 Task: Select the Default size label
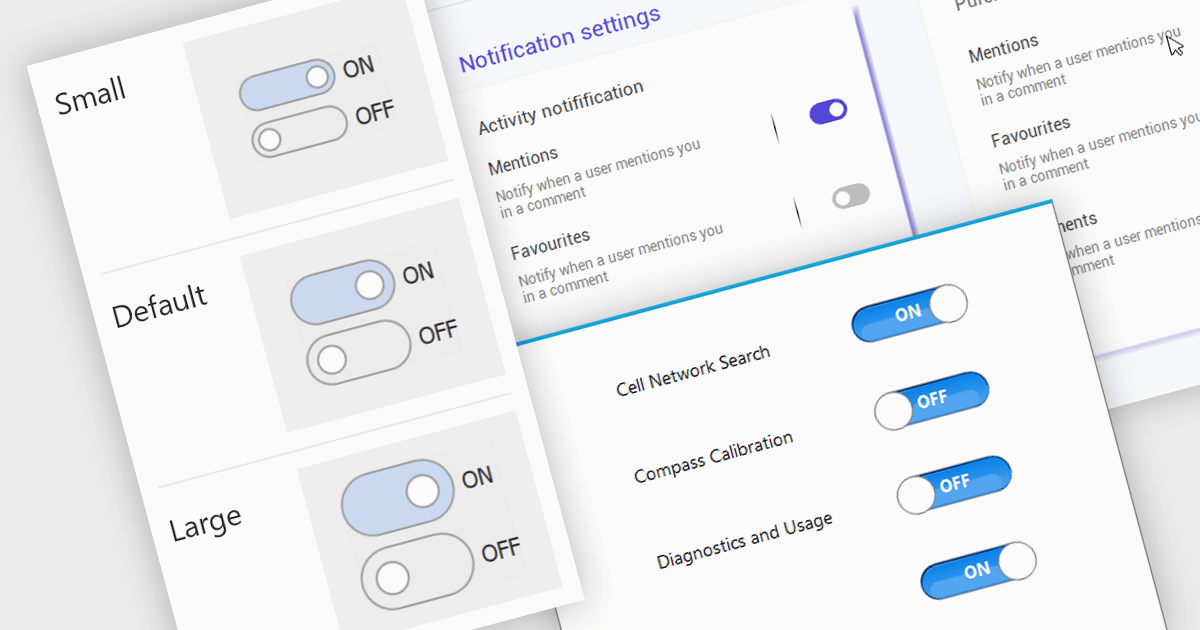pos(159,305)
